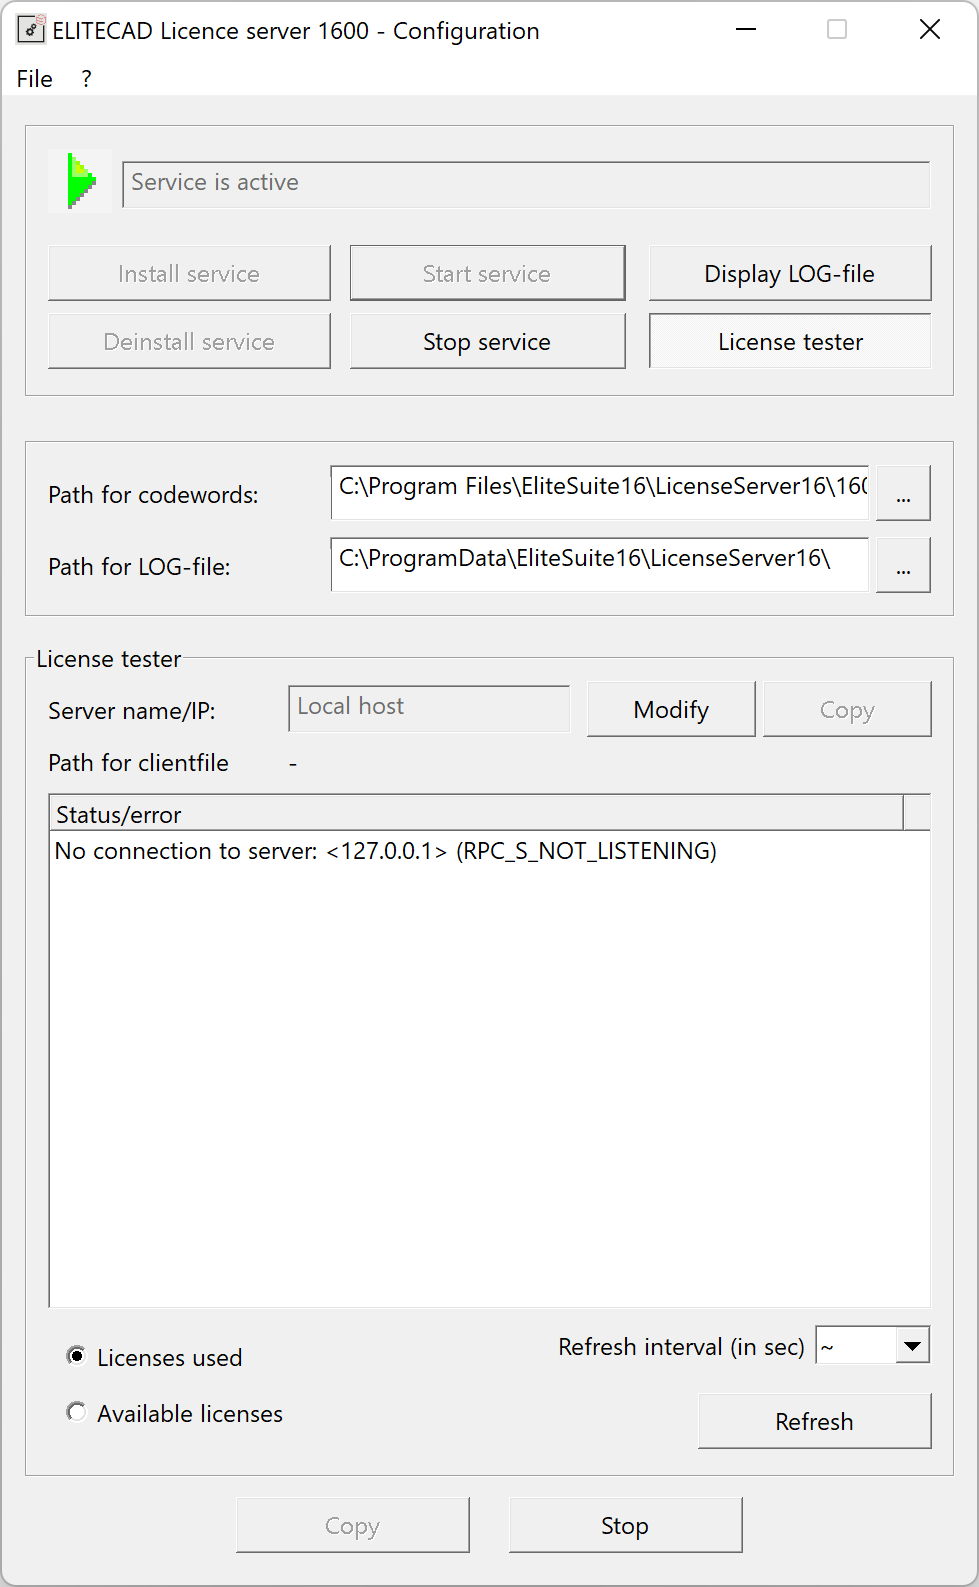Click the bottom Copy button
Screen dimensions: 979x1587
coord(353,1525)
